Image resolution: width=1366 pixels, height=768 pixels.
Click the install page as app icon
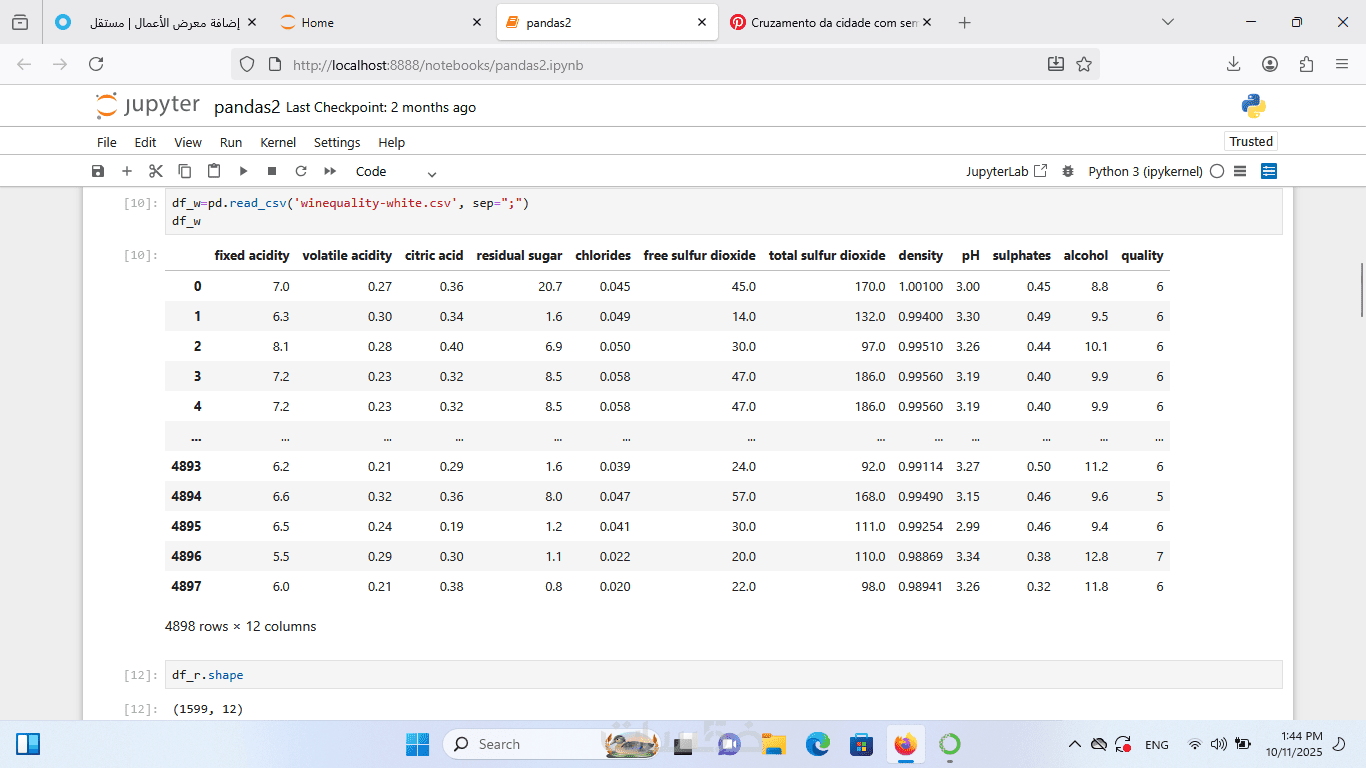point(1056,64)
